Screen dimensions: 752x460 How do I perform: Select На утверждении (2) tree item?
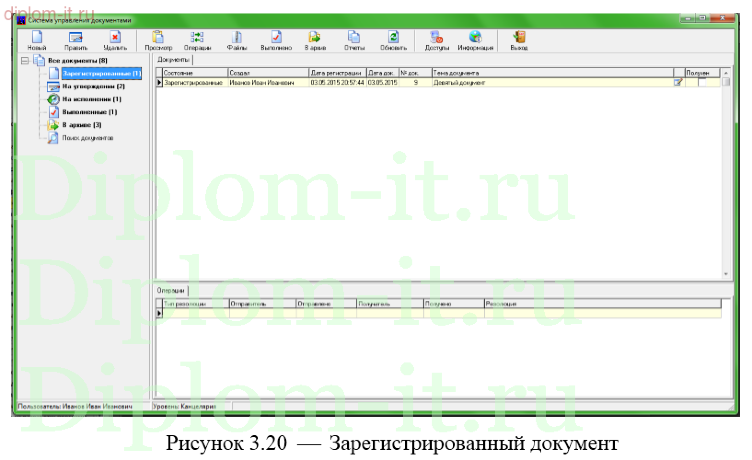pyautogui.click(x=94, y=86)
